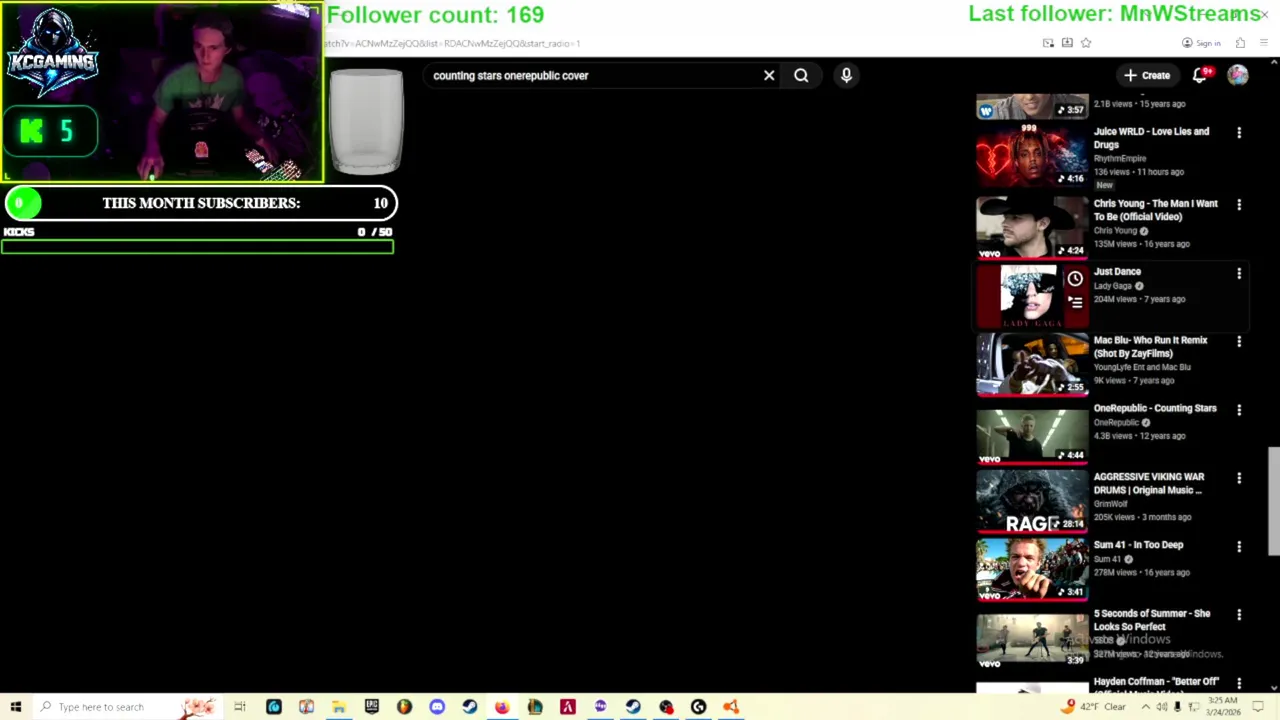Open the Windows Start menu

point(15,707)
